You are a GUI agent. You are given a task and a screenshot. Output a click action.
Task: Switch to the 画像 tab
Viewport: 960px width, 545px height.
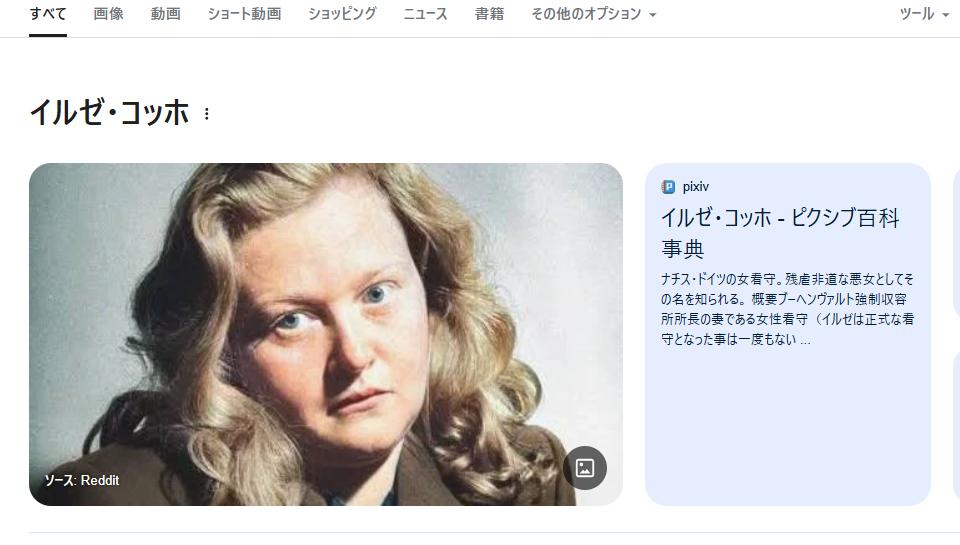[x=108, y=13]
